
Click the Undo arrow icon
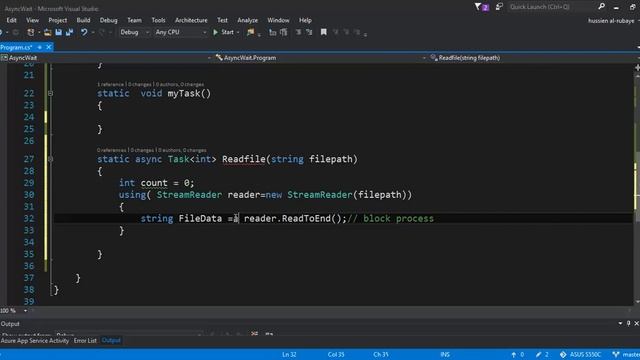84,32
